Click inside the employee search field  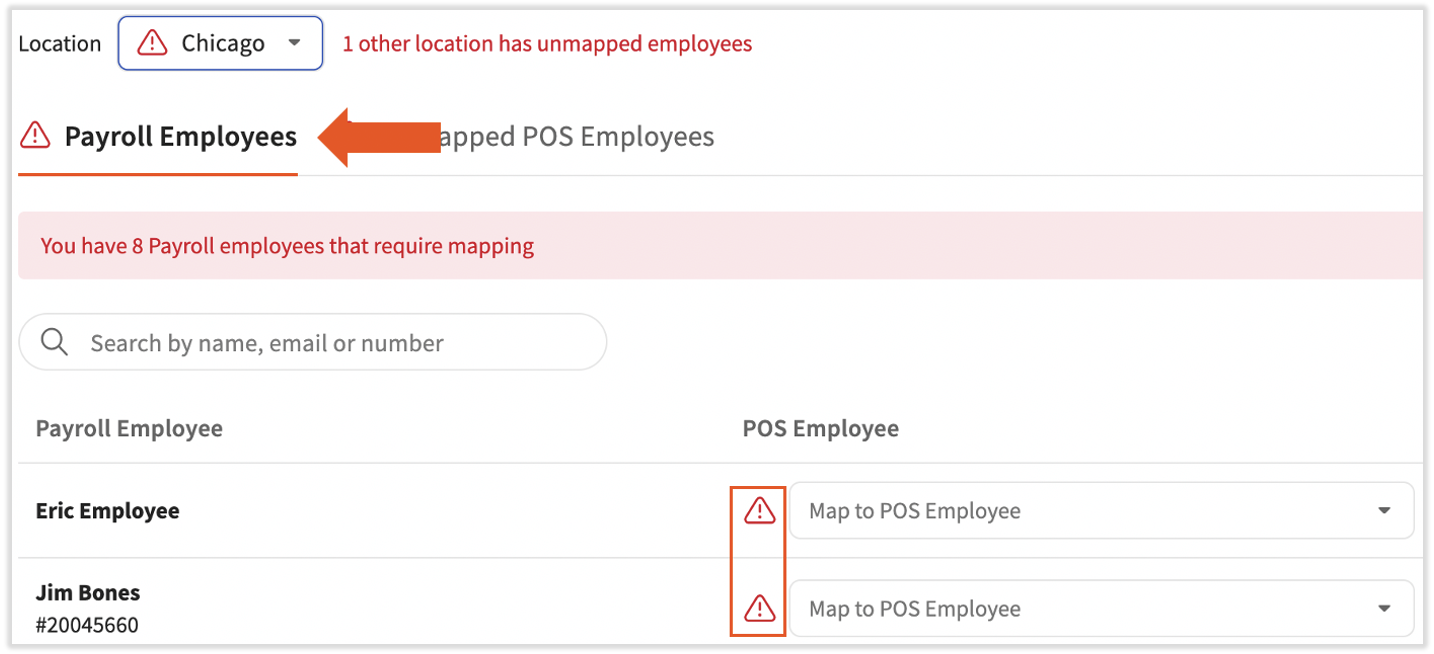(x=300, y=342)
